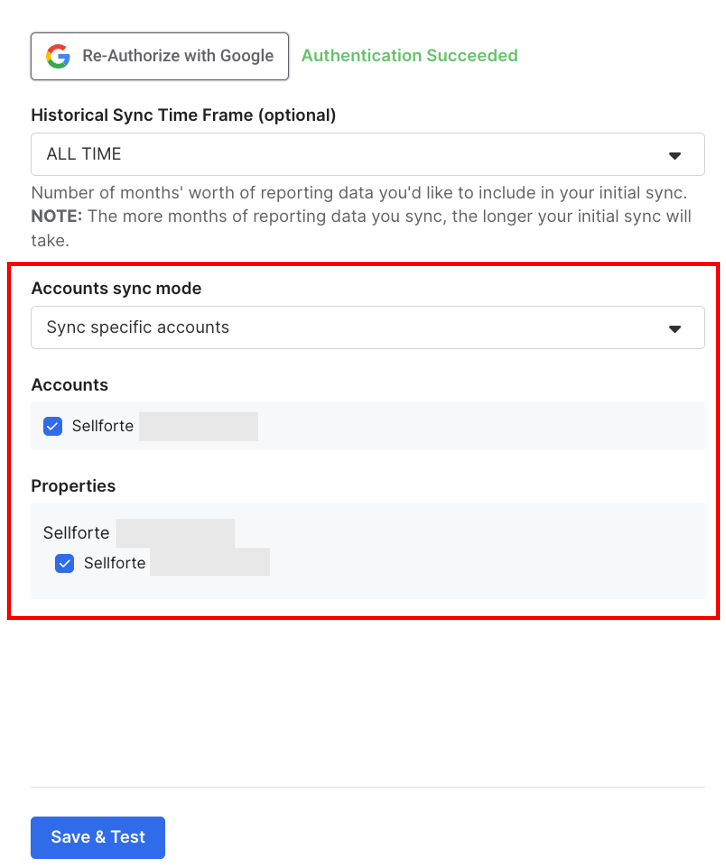726x868 pixels.
Task: Click the arrow on Historical Sync dropdown
Action: point(674,155)
